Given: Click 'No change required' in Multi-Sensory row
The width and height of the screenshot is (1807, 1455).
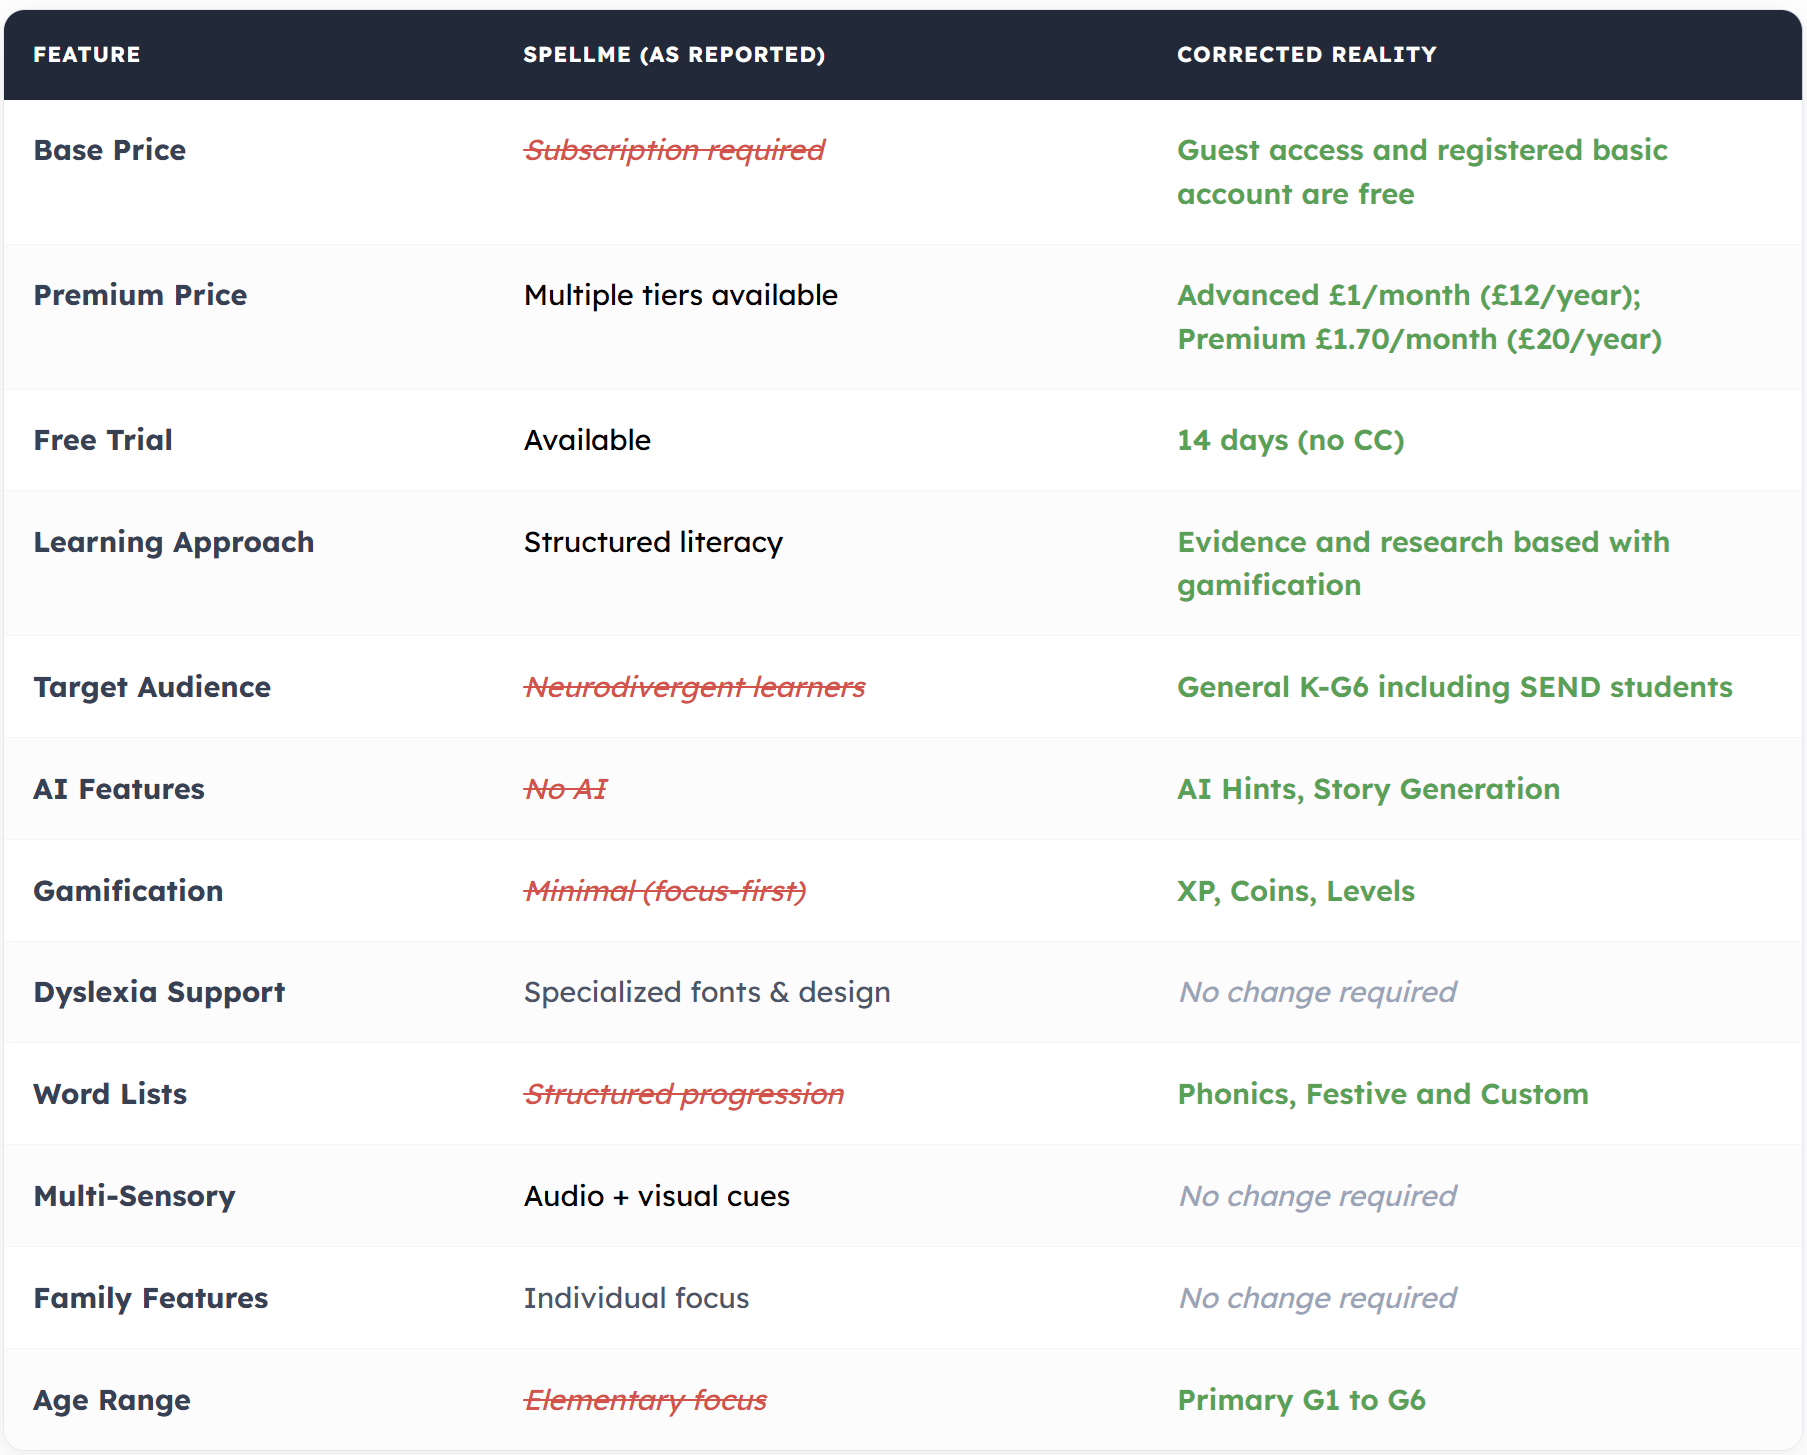Looking at the screenshot, I should [1317, 1196].
